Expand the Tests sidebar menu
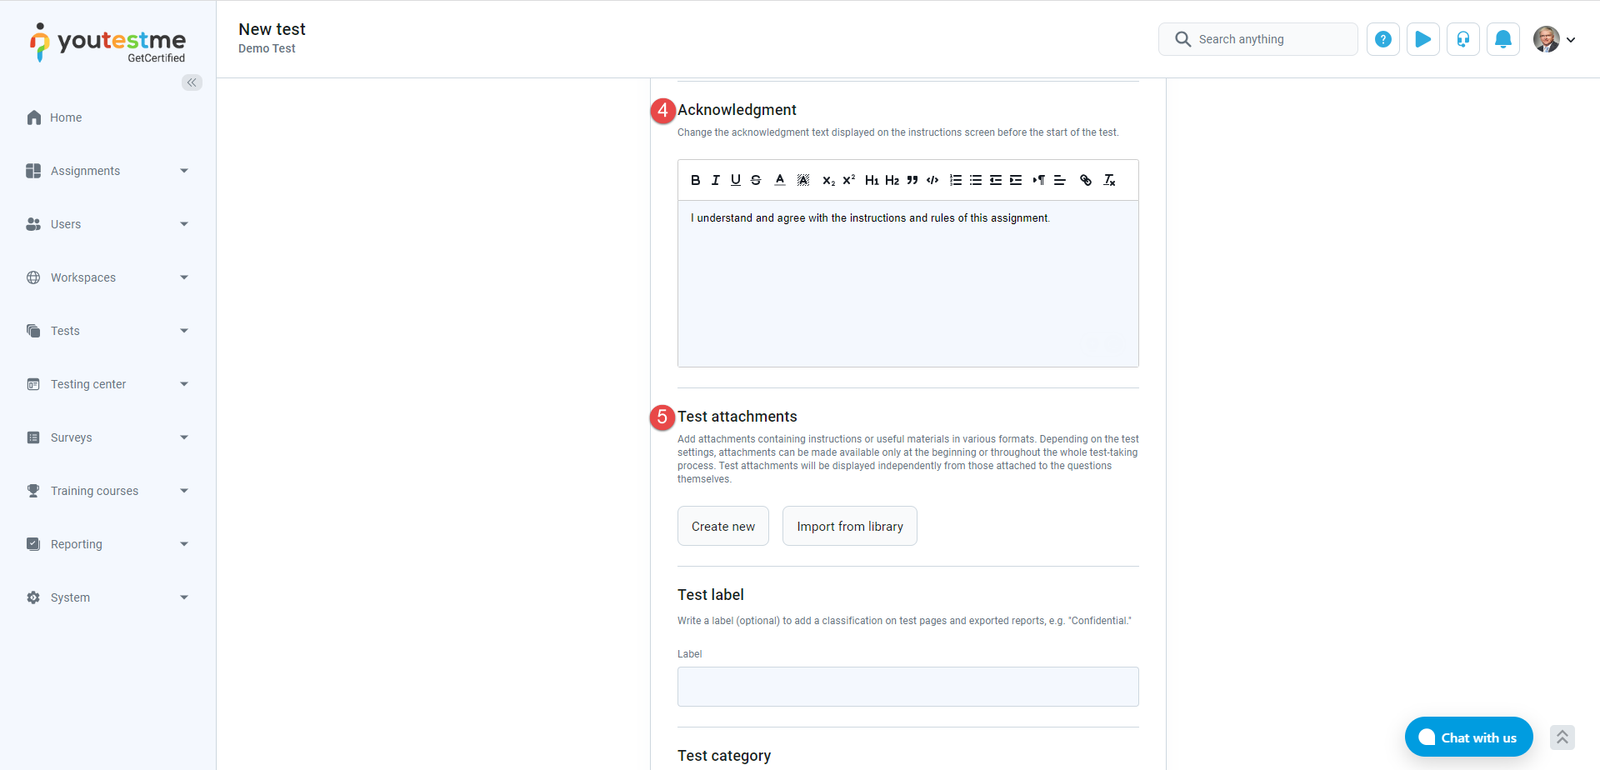 coord(108,331)
